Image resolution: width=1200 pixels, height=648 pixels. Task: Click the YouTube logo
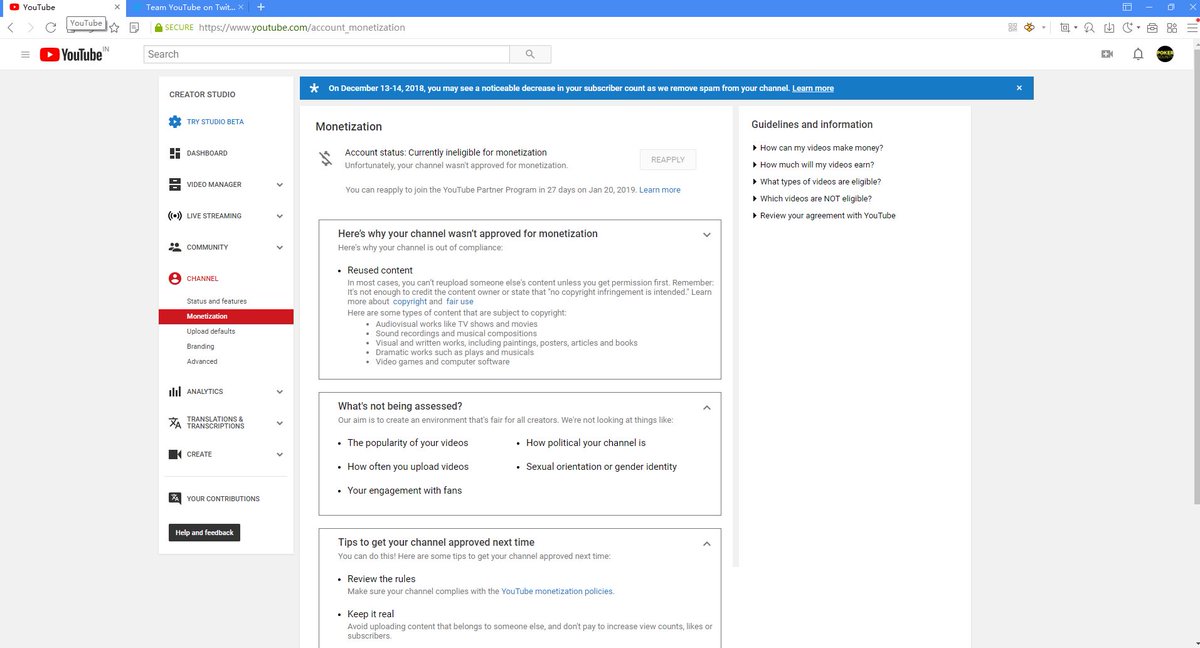point(72,54)
